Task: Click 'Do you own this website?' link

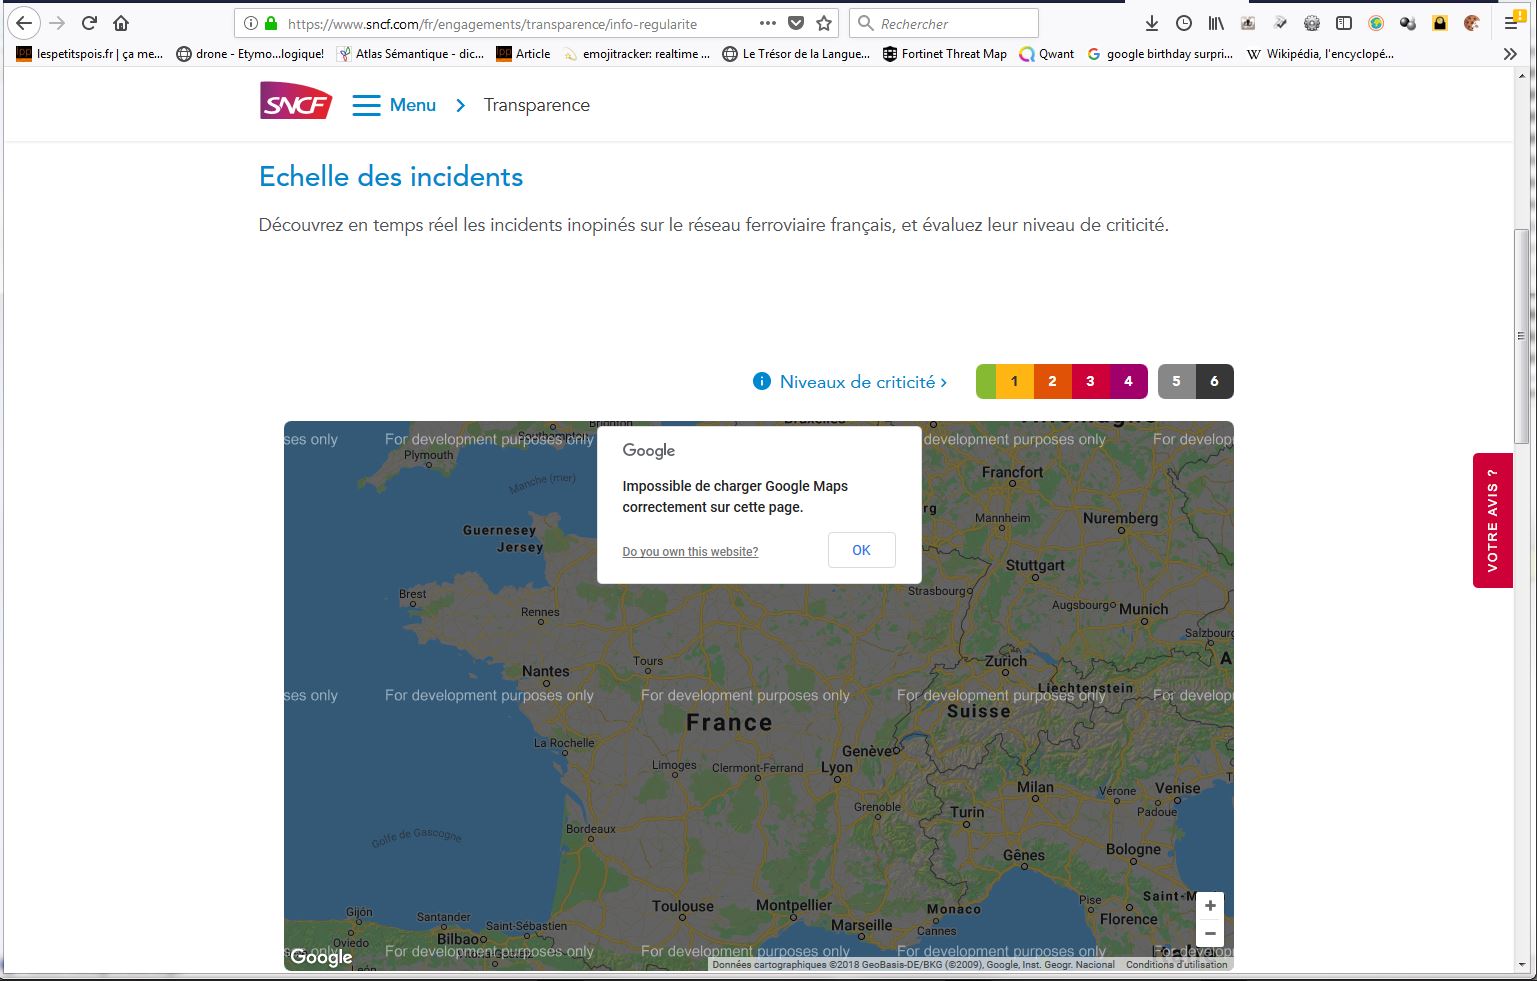Action: point(690,552)
